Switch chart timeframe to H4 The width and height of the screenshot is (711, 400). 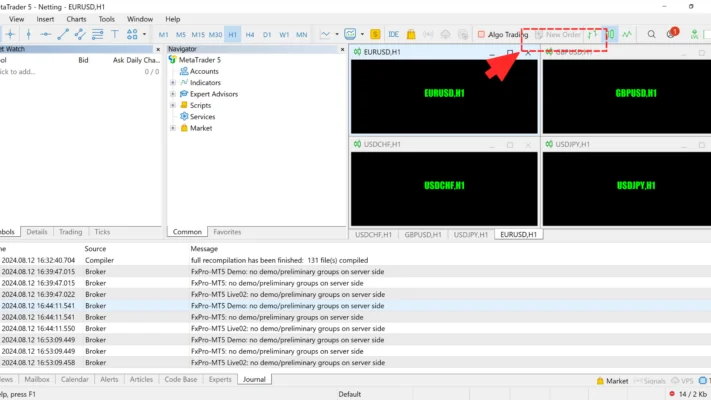tap(250, 34)
